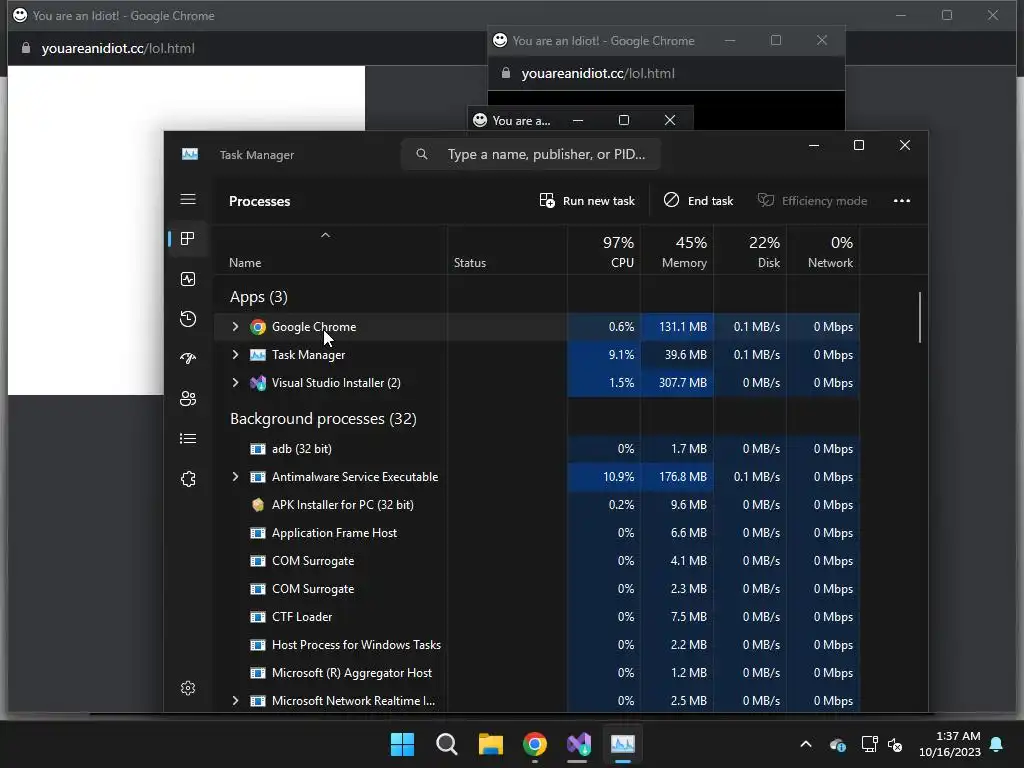The width and height of the screenshot is (1024, 768).
Task: Open Performance page icon in sidebar
Action: click(x=188, y=279)
